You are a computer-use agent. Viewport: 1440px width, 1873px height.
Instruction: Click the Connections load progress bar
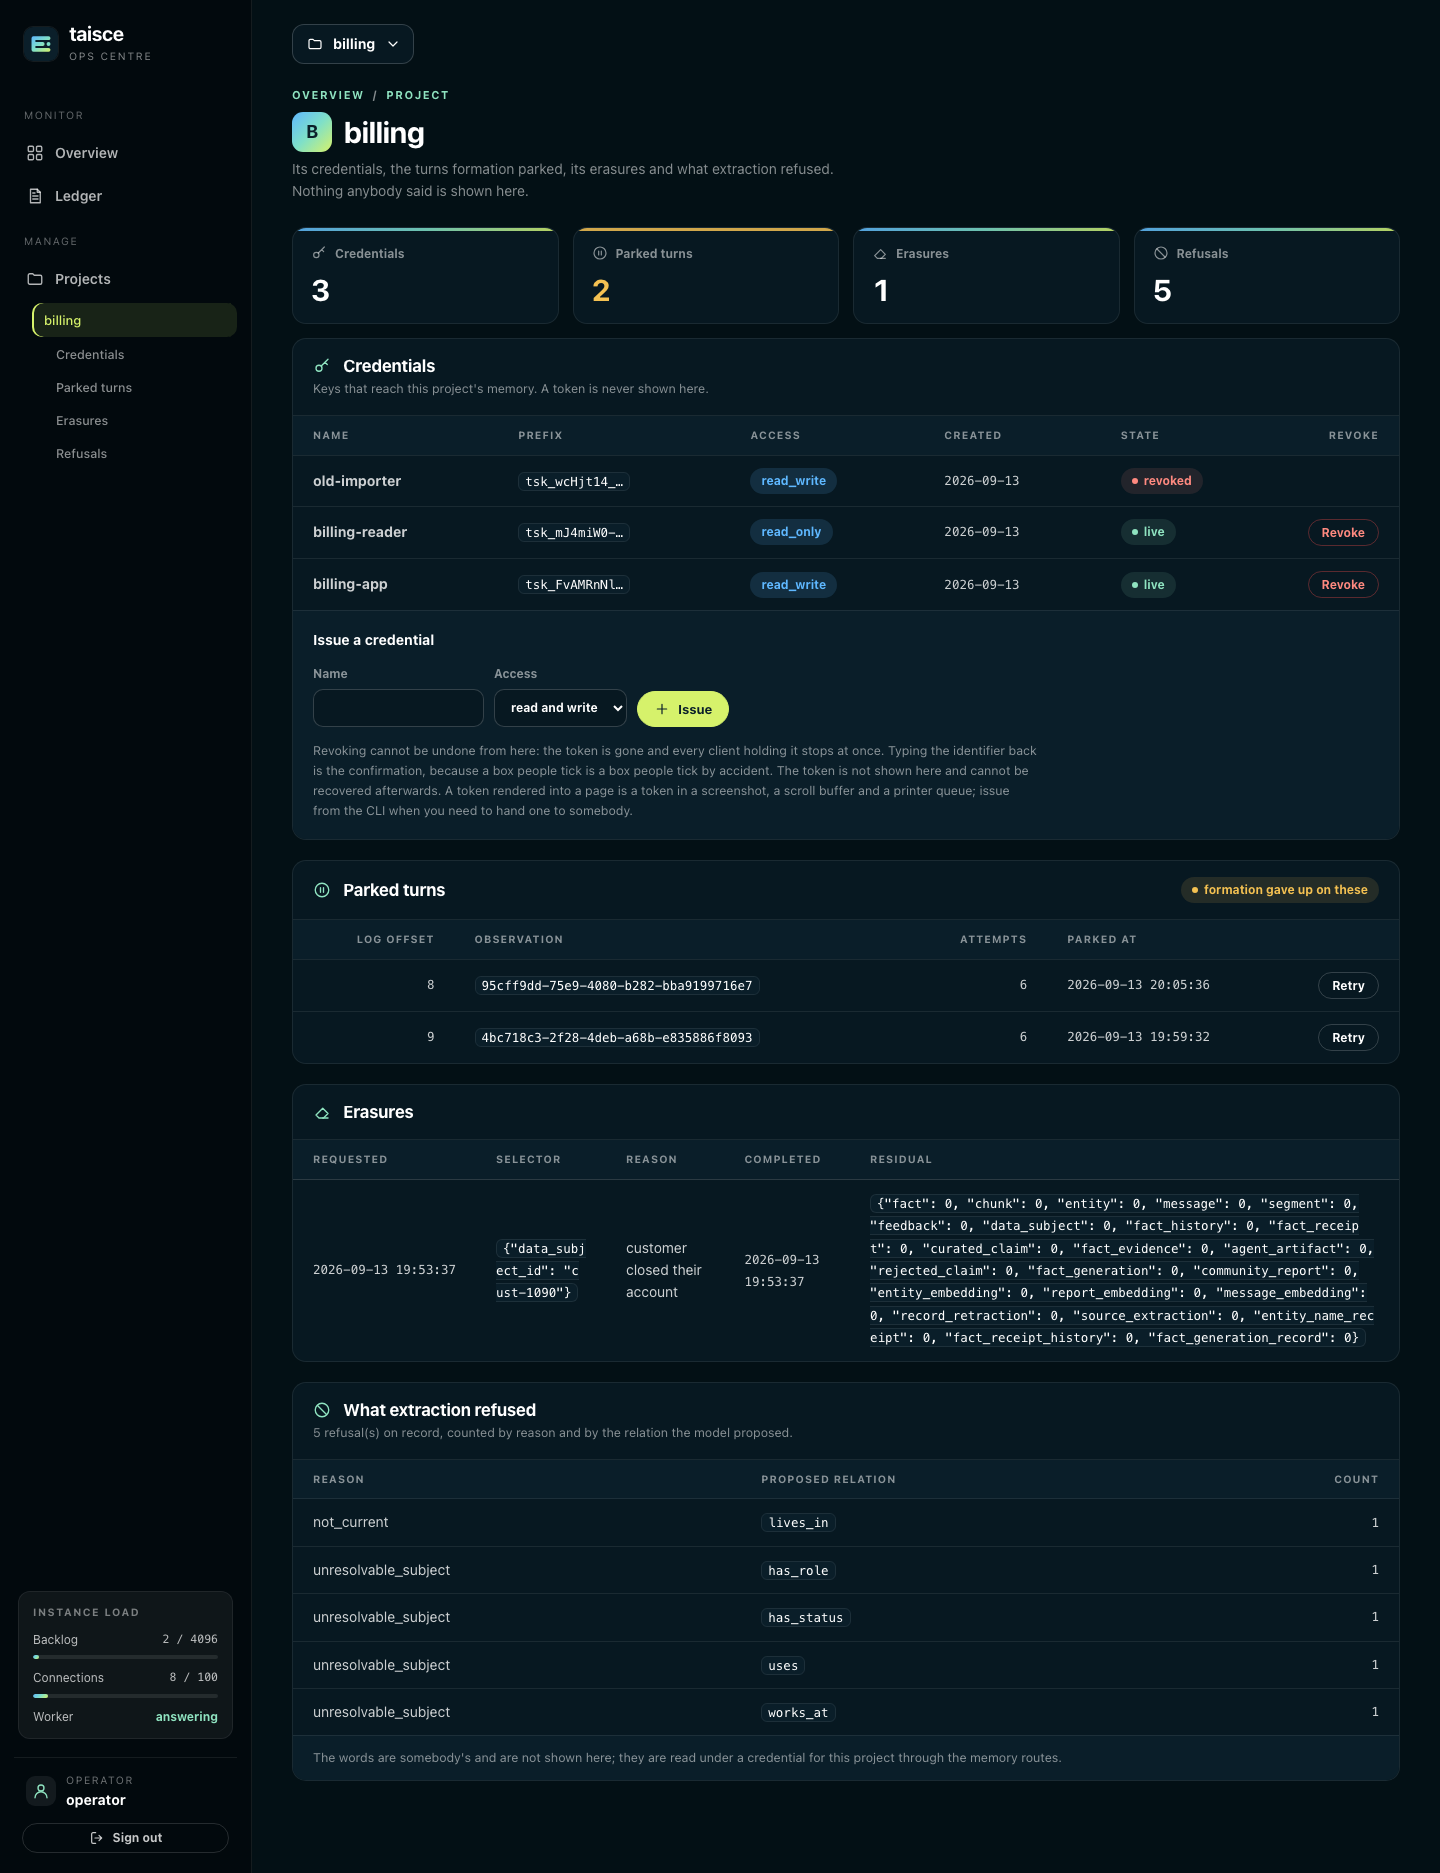(x=125, y=1696)
